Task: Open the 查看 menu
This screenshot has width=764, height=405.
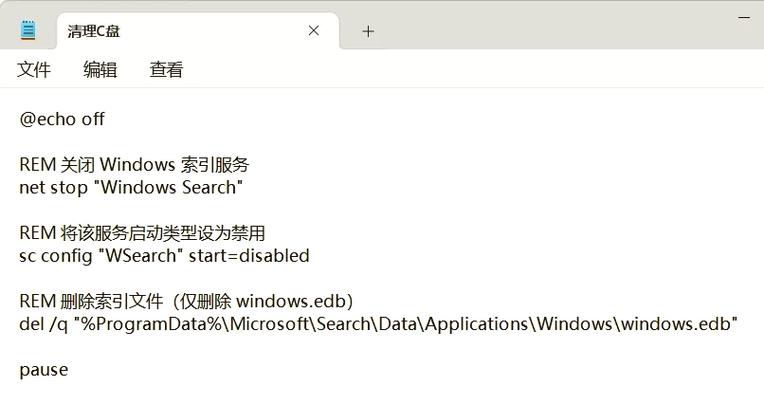Action: [x=166, y=70]
